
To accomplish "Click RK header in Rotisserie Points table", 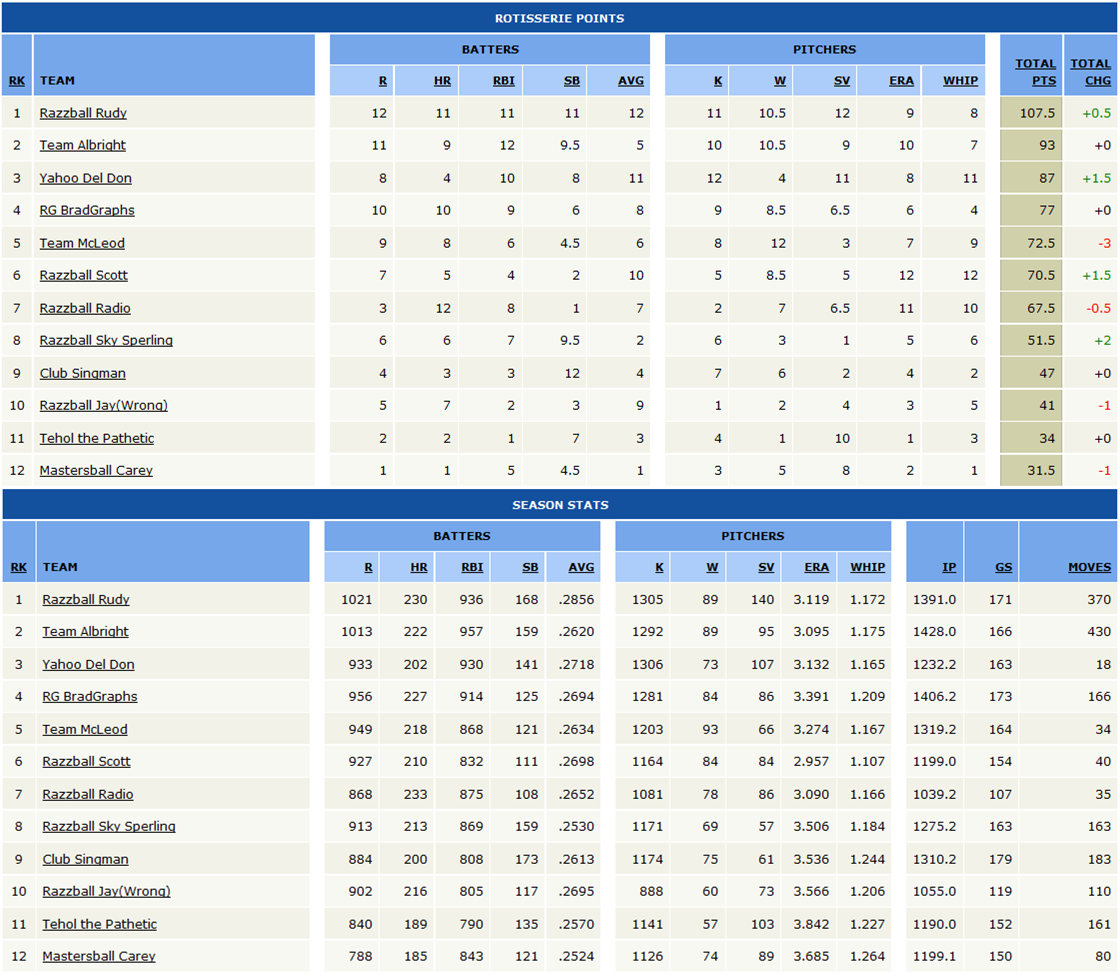I will [x=17, y=81].
